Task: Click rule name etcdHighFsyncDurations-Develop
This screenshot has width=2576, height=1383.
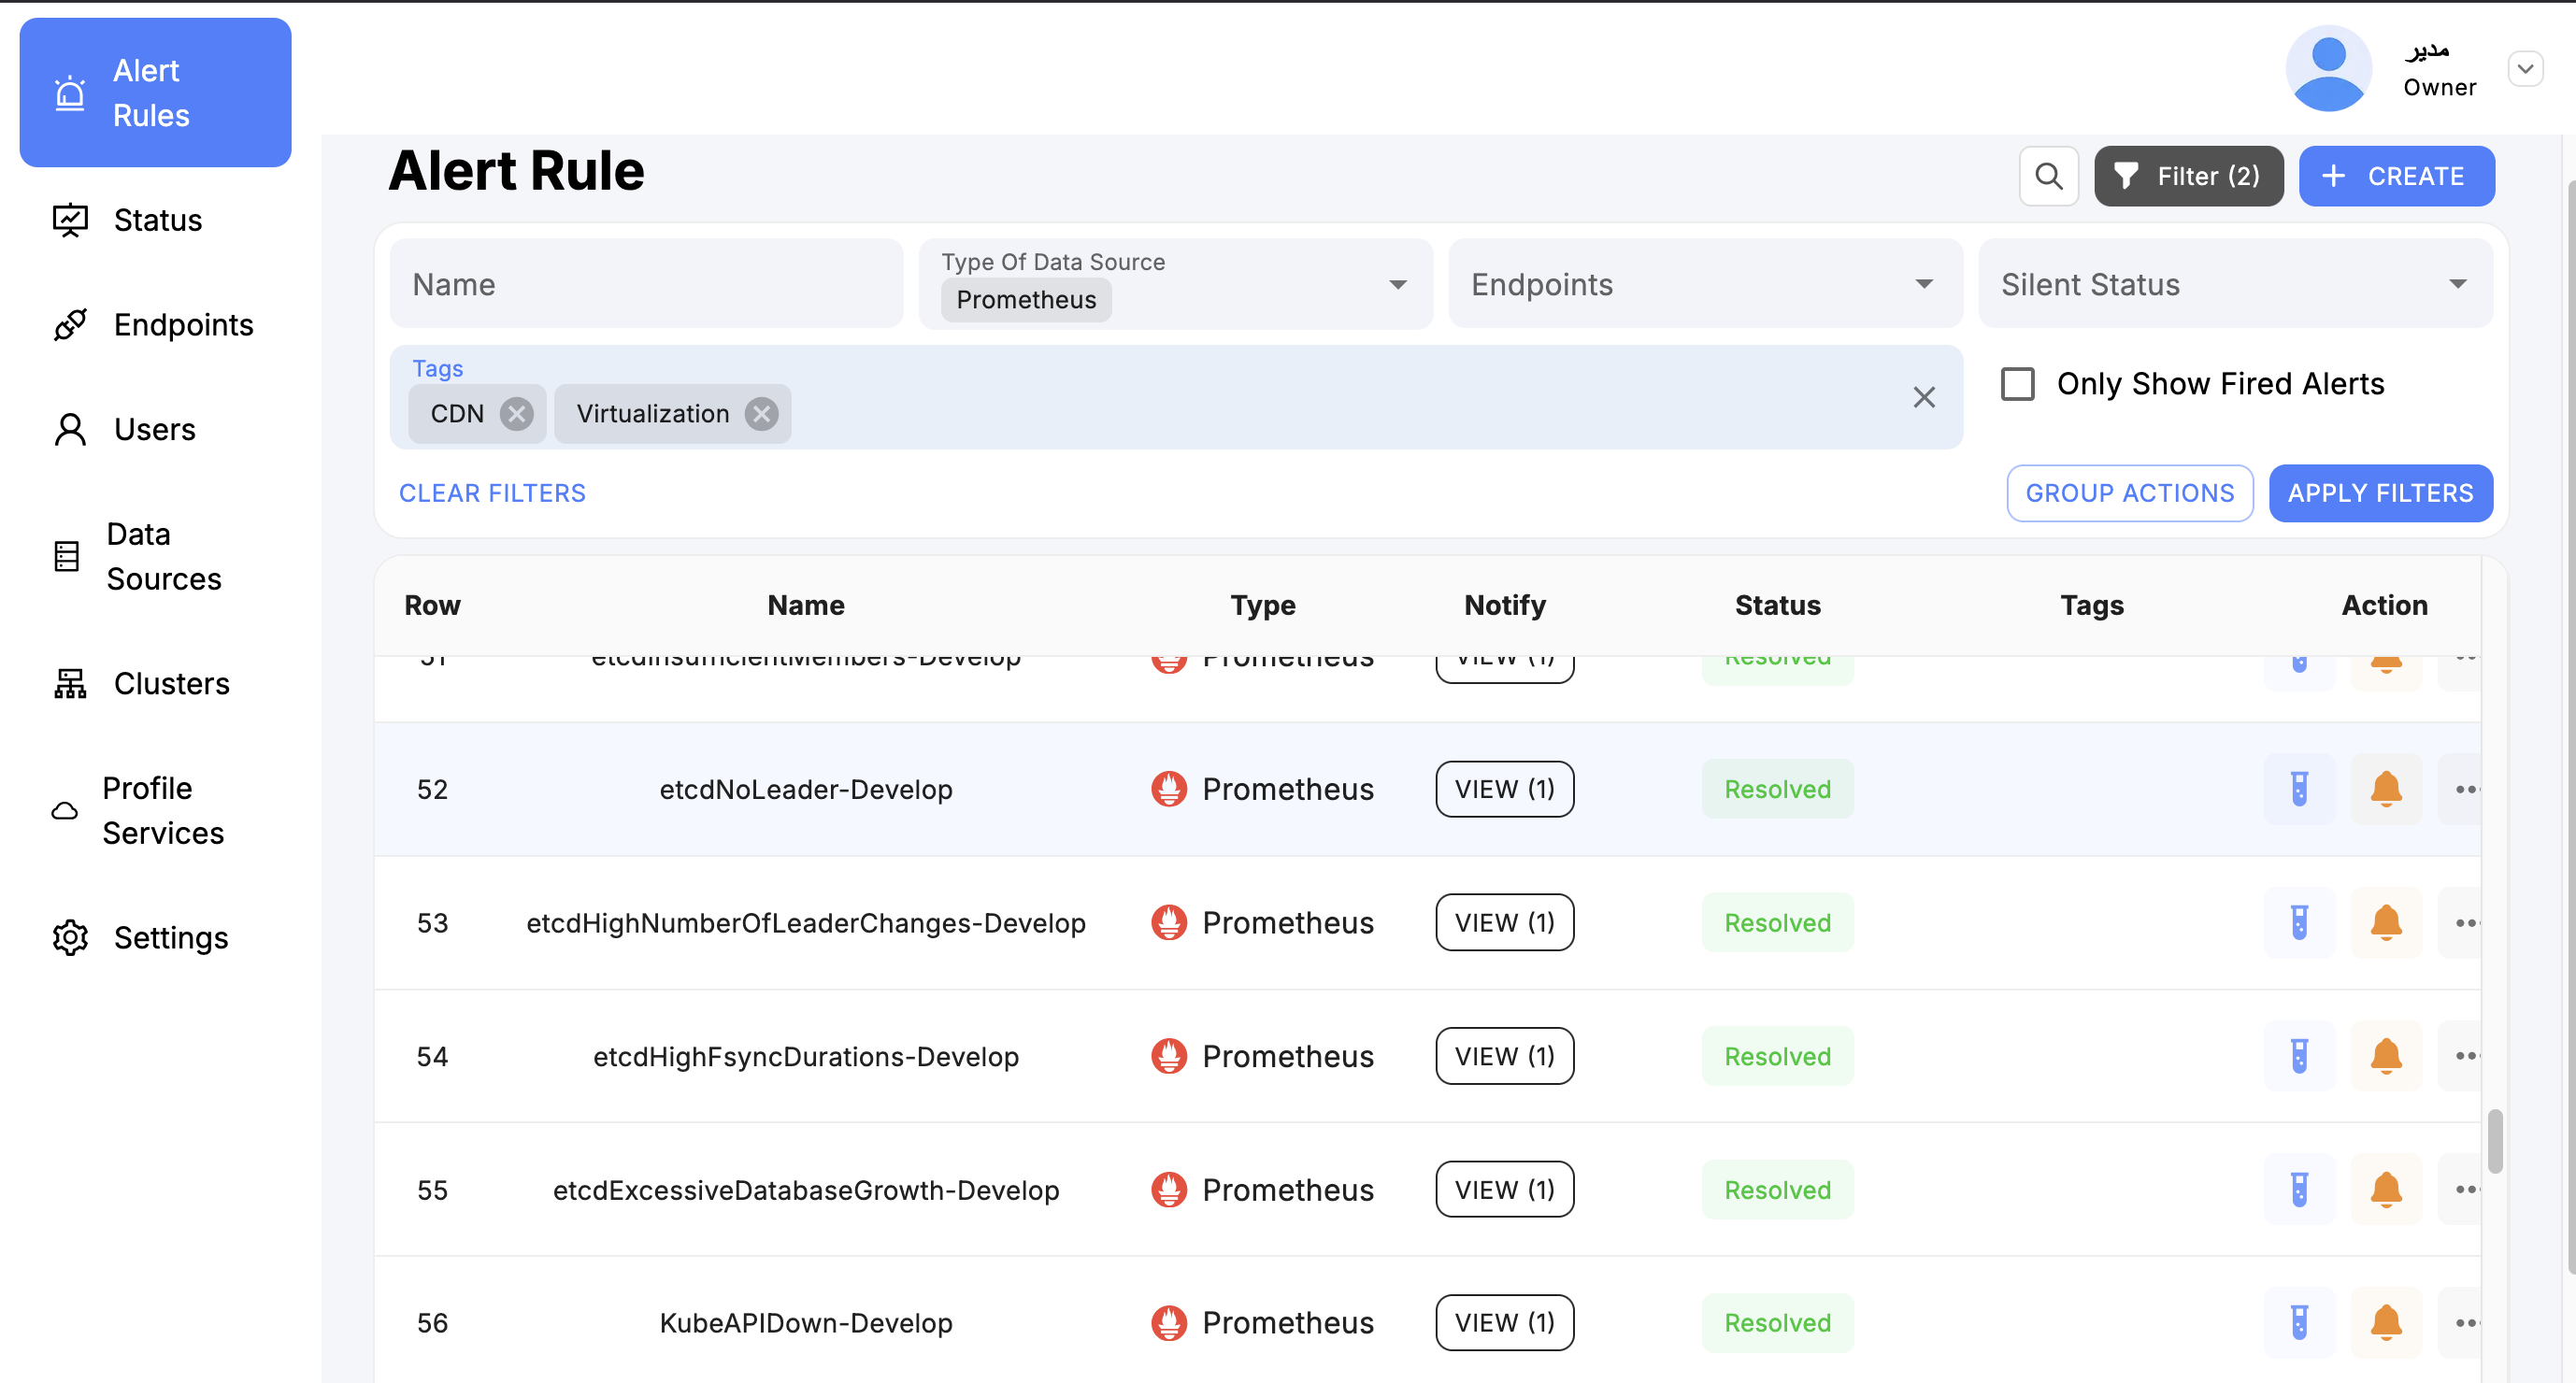Action: point(806,1056)
